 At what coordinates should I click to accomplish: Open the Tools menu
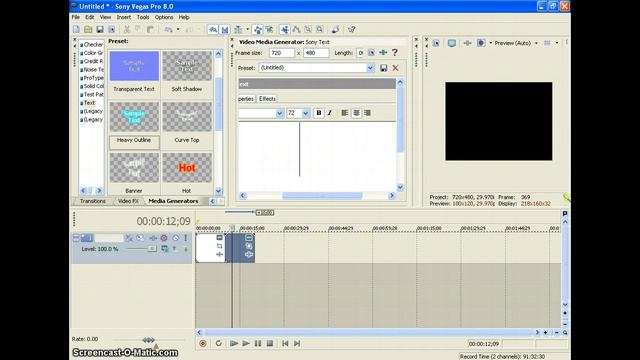tap(143, 17)
